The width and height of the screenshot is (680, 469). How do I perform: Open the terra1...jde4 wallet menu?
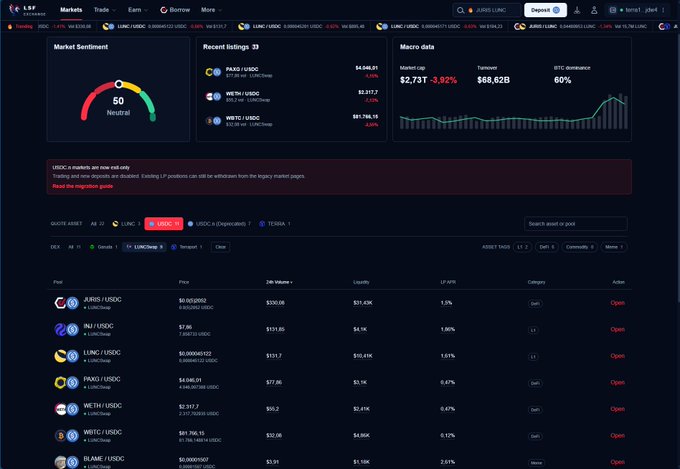(x=638, y=10)
